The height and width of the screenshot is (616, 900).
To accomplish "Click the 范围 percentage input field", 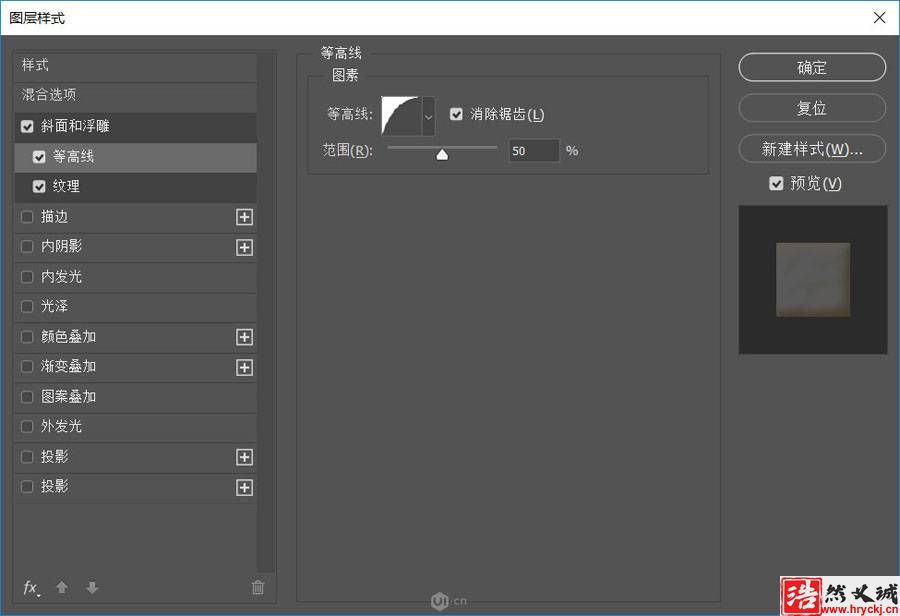I will pyautogui.click(x=533, y=151).
